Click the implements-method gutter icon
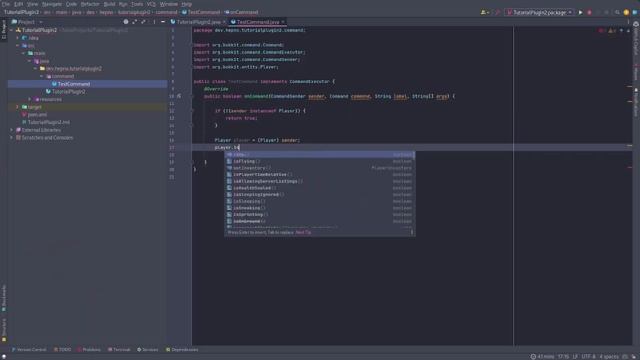This screenshot has width=640, height=360. [x=179, y=96]
